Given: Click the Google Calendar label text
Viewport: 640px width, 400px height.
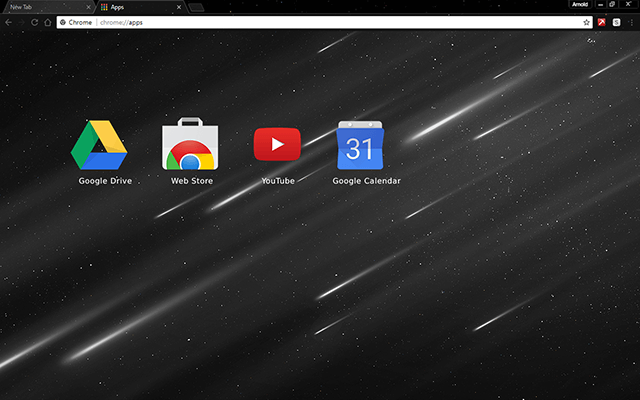Looking at the screenshot, I should 367,181.
